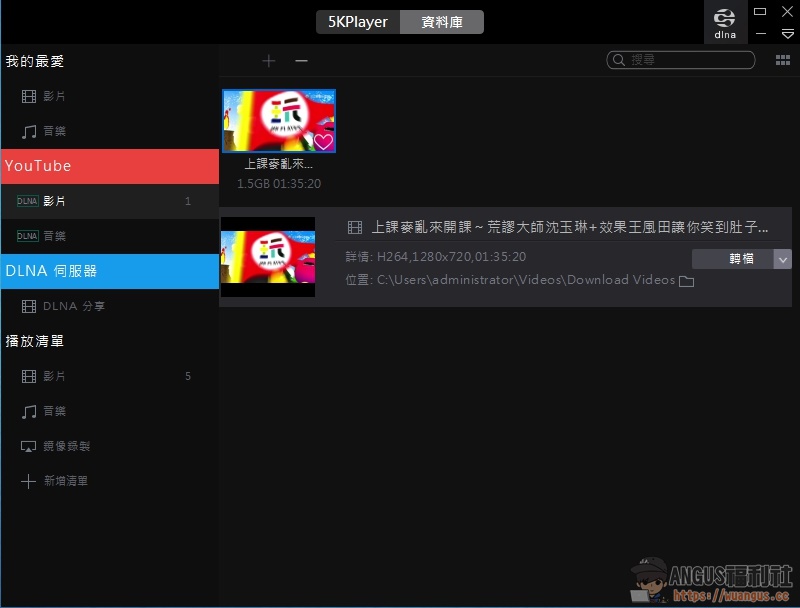The image size is (800, 608).
Task: Click the search input field
Action: (x=688, y=61)
